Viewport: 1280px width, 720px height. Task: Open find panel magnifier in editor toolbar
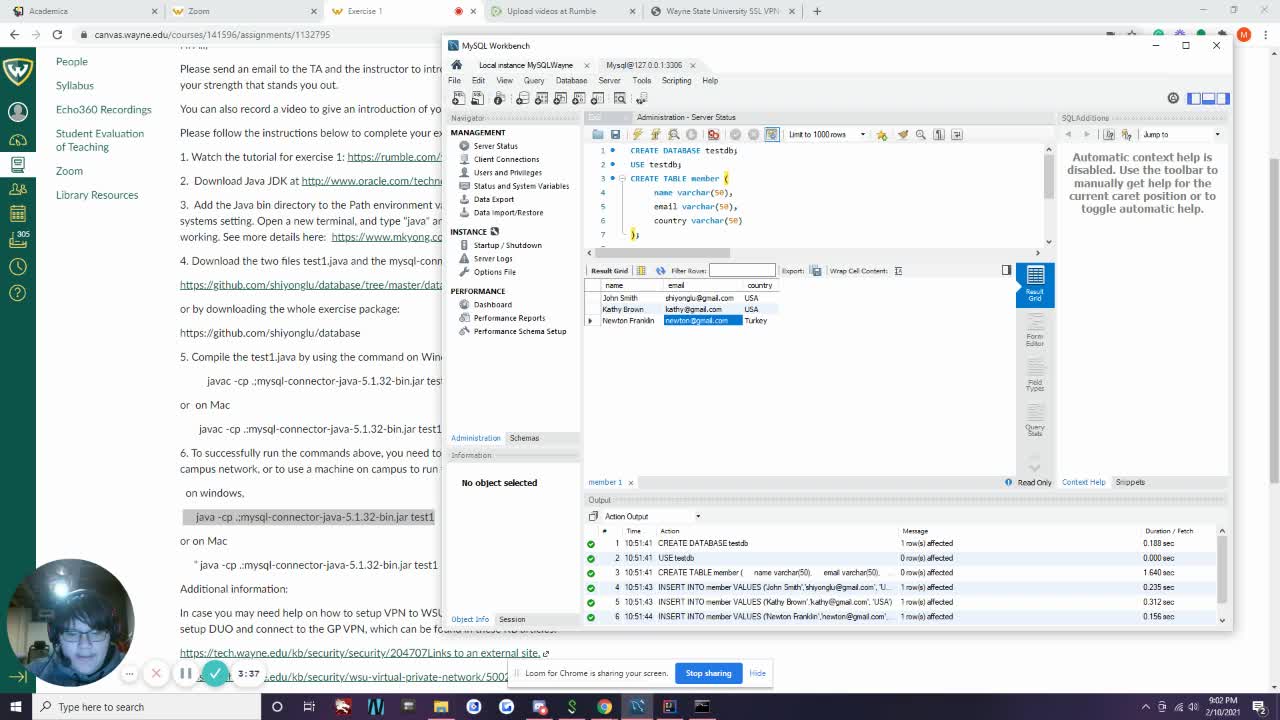921,134
